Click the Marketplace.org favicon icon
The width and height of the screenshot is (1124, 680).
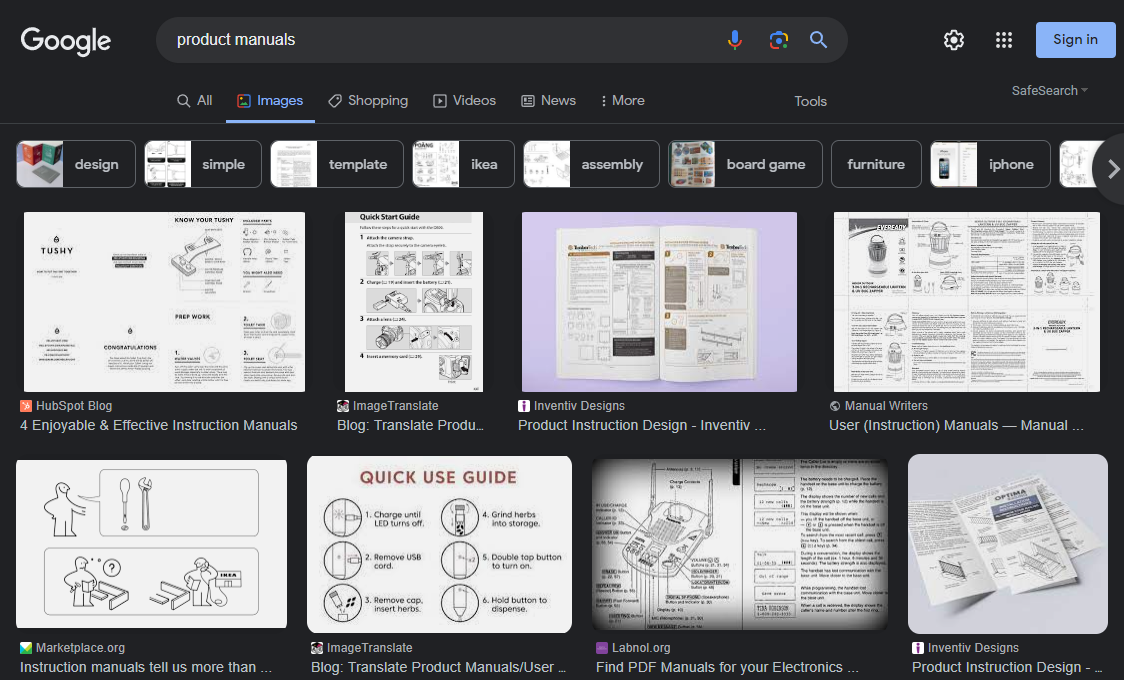[x=26, y=648]
